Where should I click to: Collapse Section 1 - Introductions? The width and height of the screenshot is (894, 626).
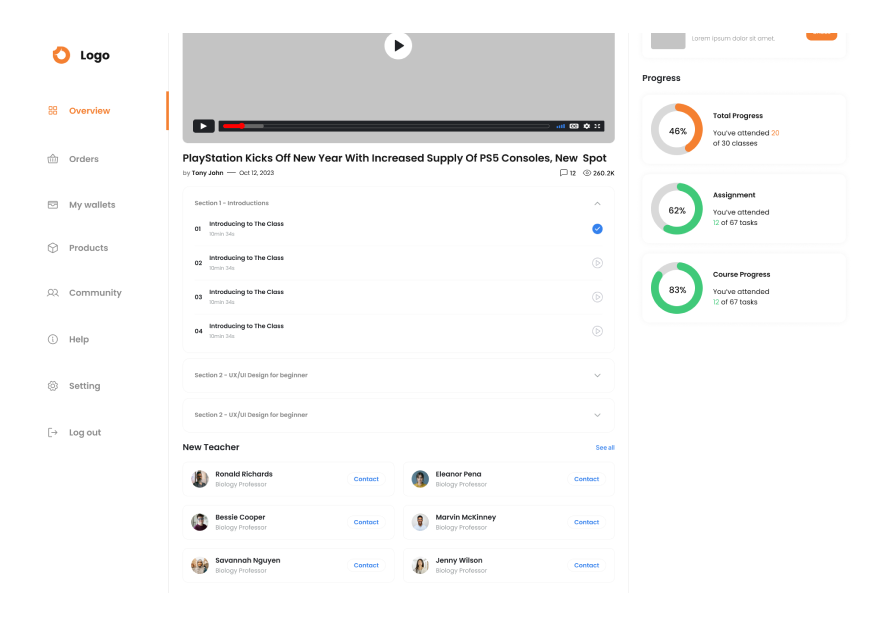click(x=597, y=203)
